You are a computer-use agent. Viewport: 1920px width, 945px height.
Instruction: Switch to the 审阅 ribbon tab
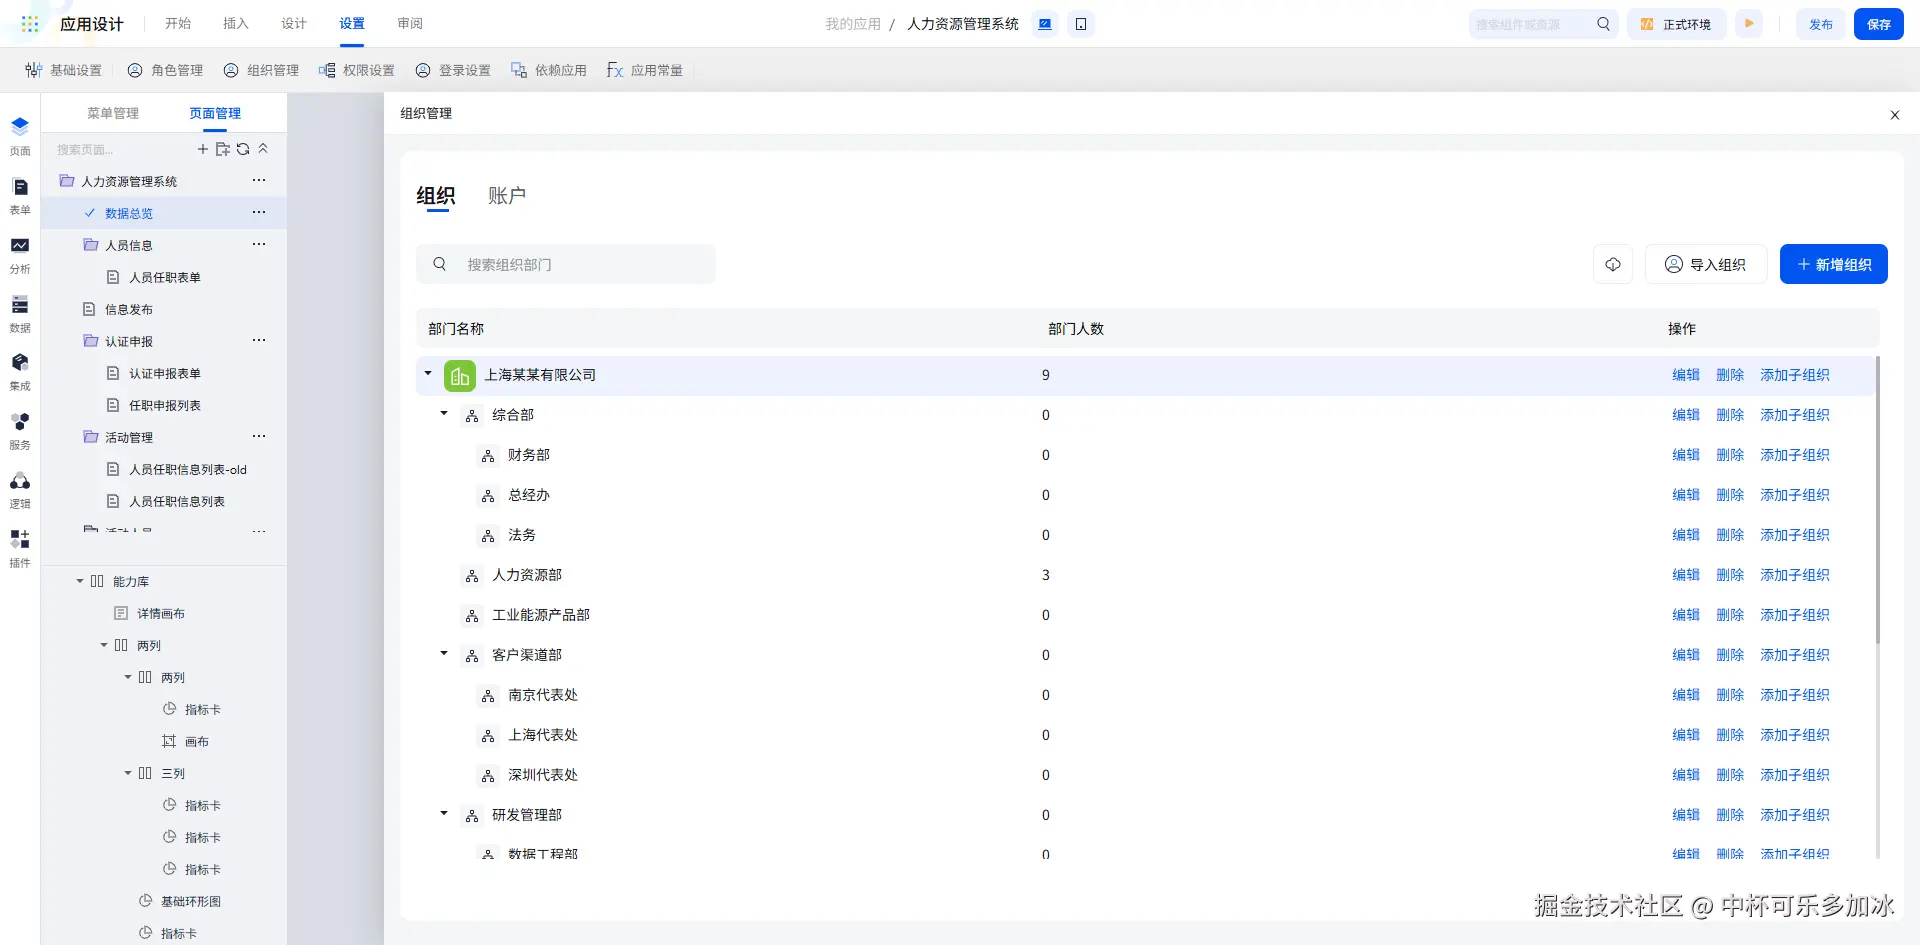pyautogui.click(x=410, y=24)
